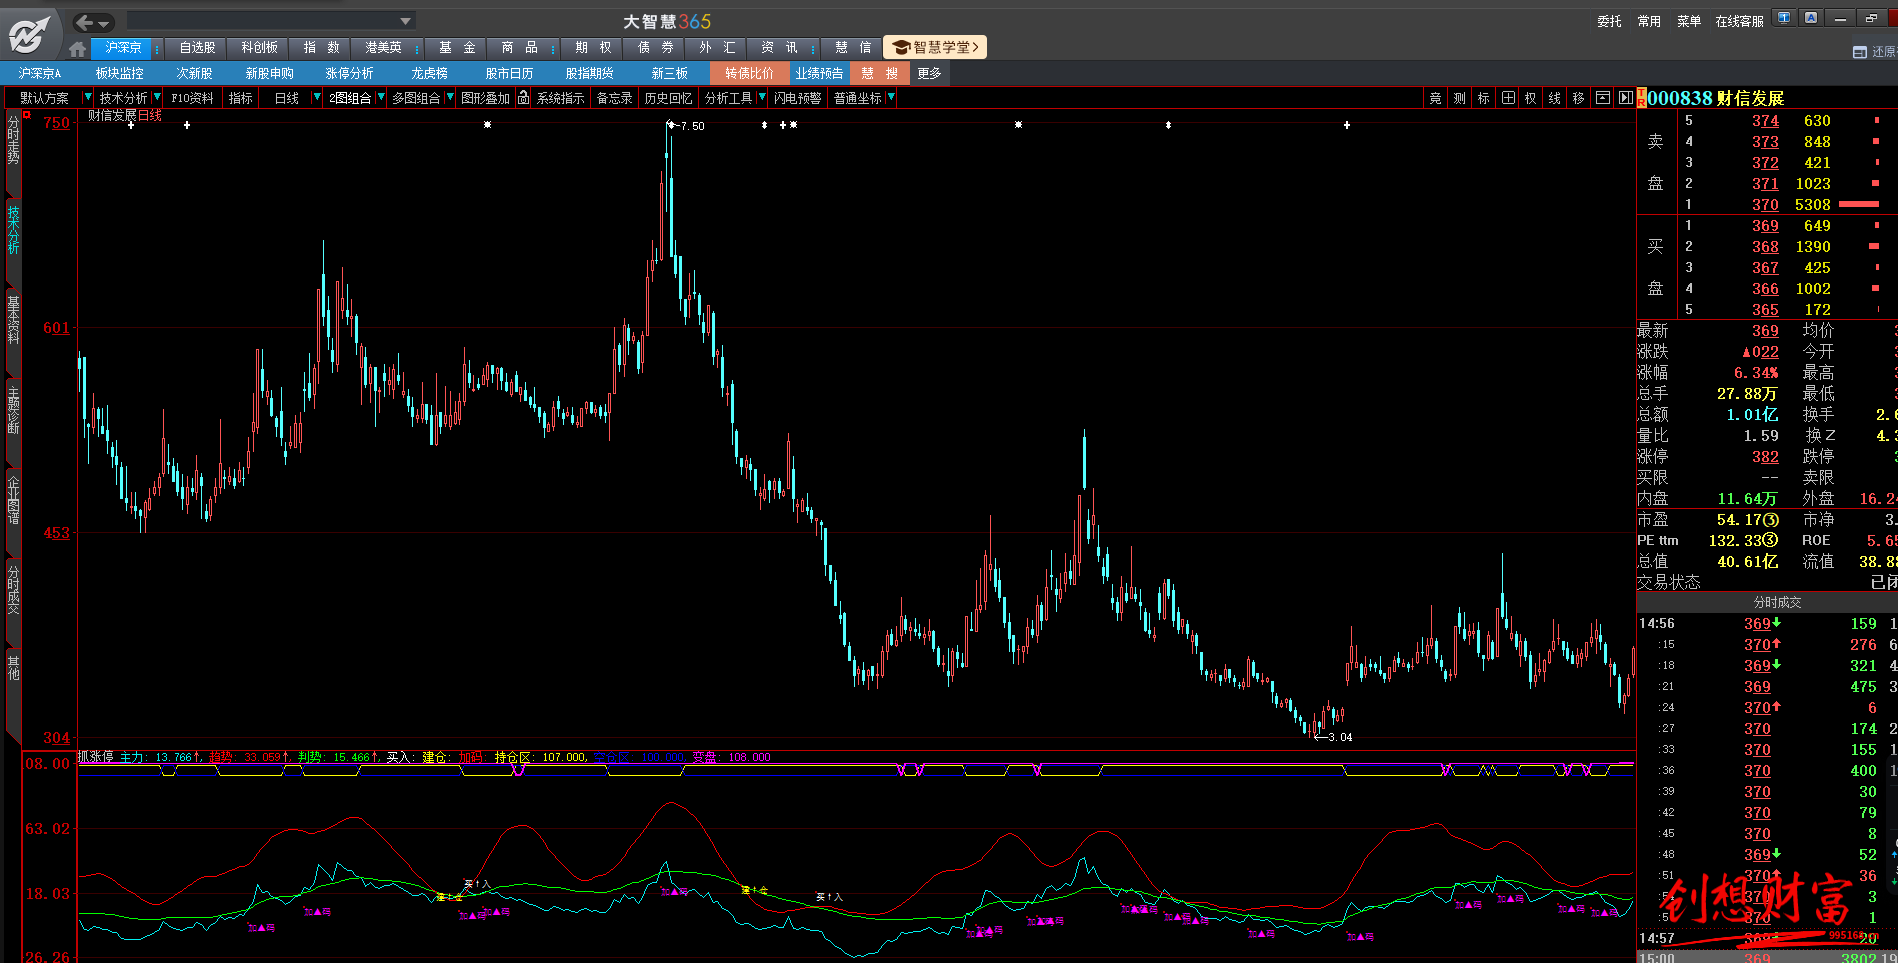The image size is (1898, 963).
Task: Click the 闪电预警 button
Action: pos(797,98)
